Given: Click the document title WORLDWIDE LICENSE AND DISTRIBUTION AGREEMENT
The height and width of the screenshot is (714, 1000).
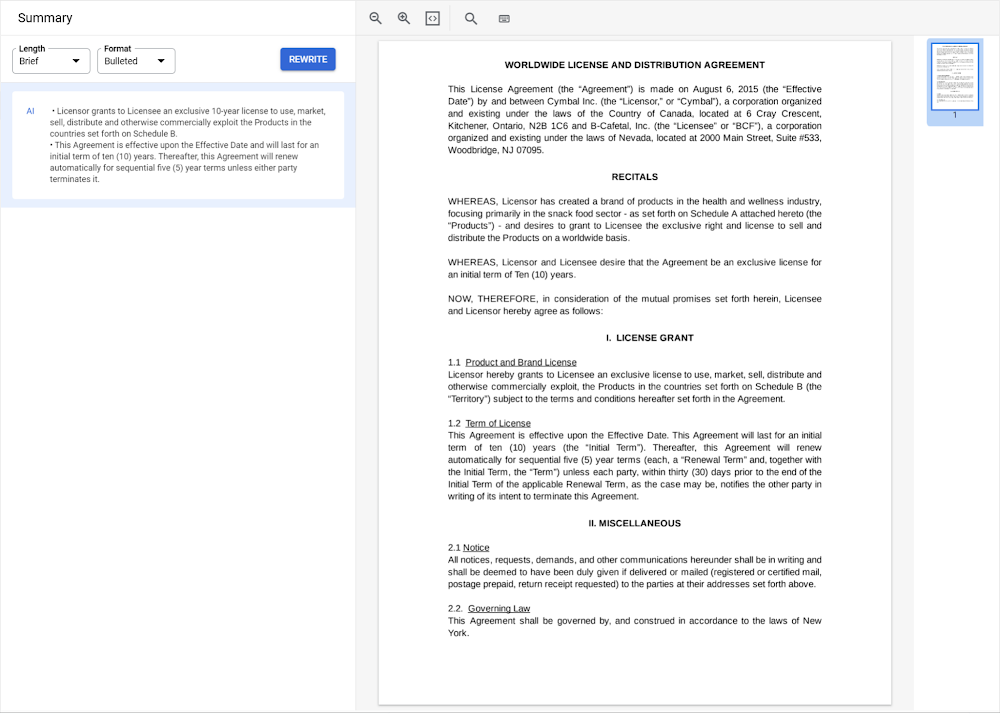Looking at the screenshot, I should (x=635, y=65).
